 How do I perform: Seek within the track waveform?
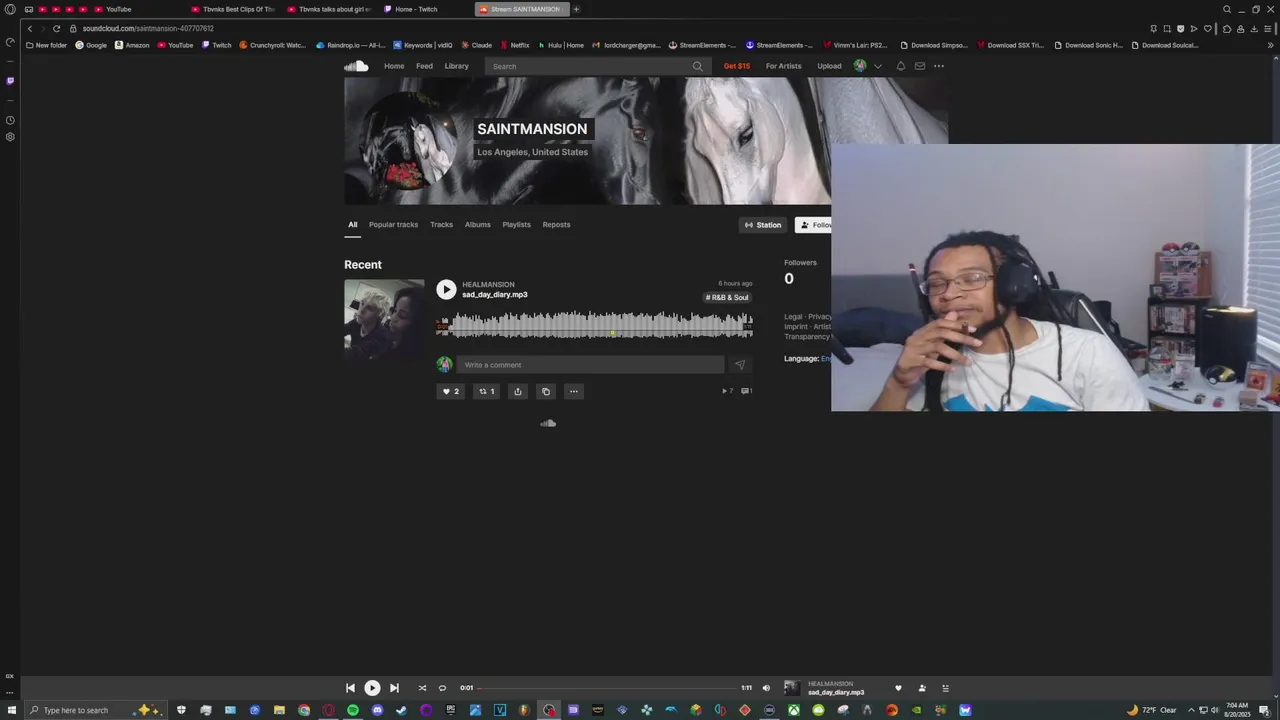click(x=594, y=325)
